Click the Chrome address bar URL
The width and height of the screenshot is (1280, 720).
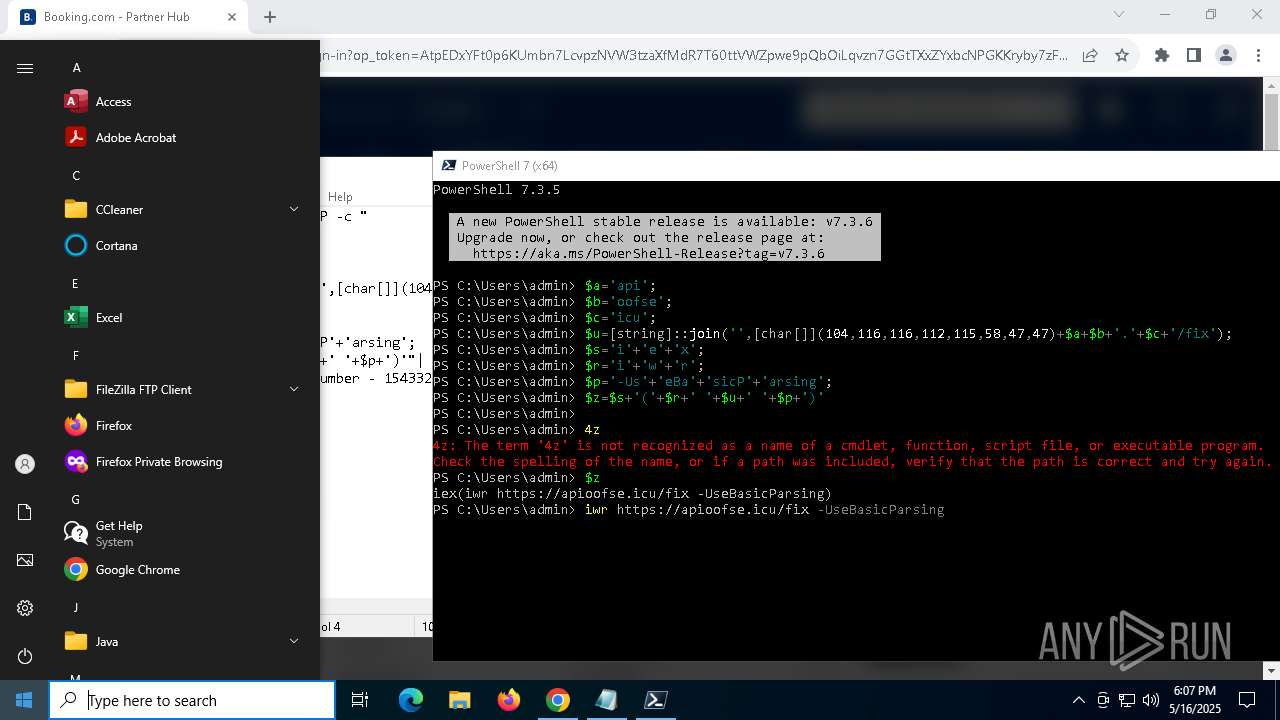coord(694,56)
